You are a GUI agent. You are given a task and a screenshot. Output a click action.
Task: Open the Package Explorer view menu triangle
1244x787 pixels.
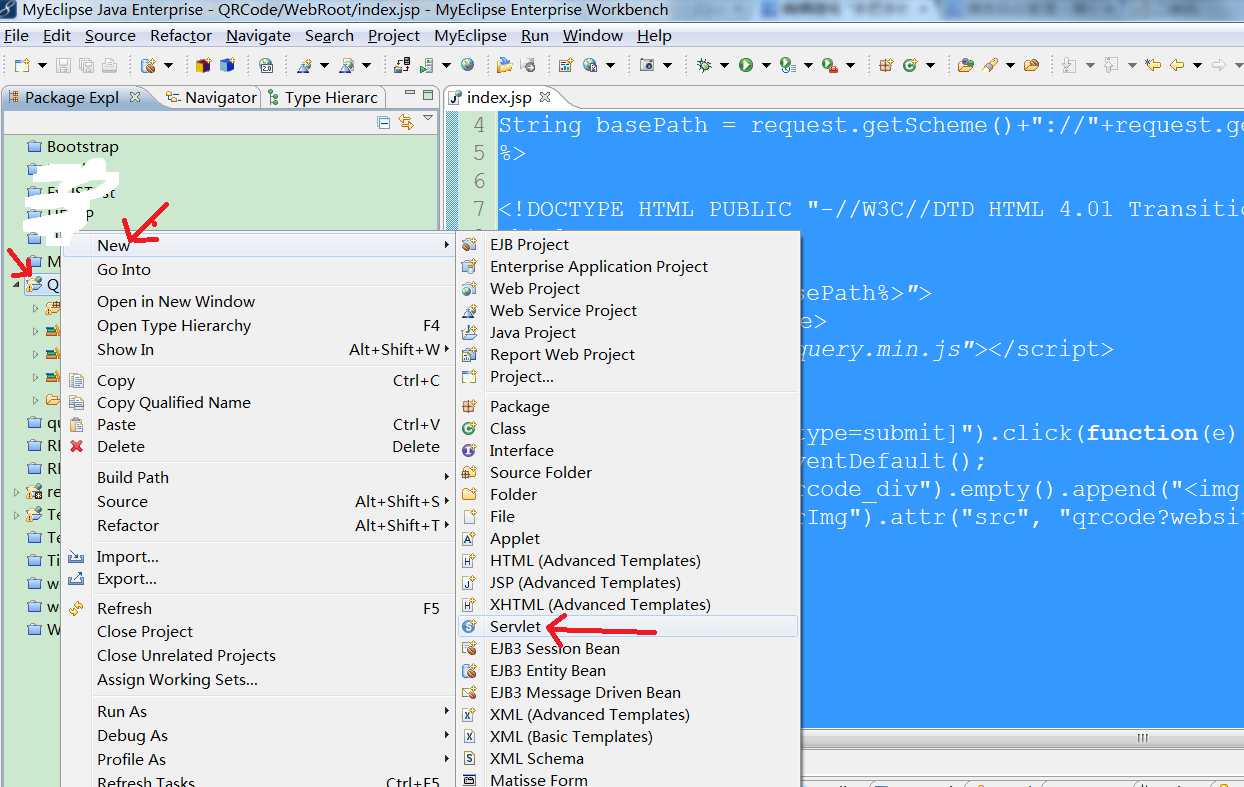click(428, 119)
